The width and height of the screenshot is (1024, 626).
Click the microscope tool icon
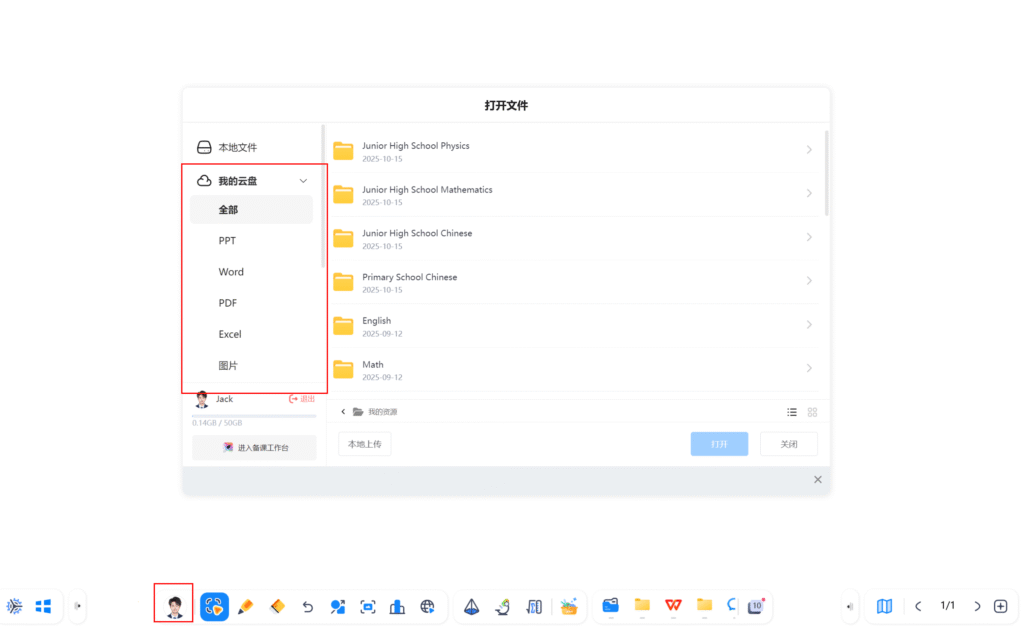(x=503, y=606)
